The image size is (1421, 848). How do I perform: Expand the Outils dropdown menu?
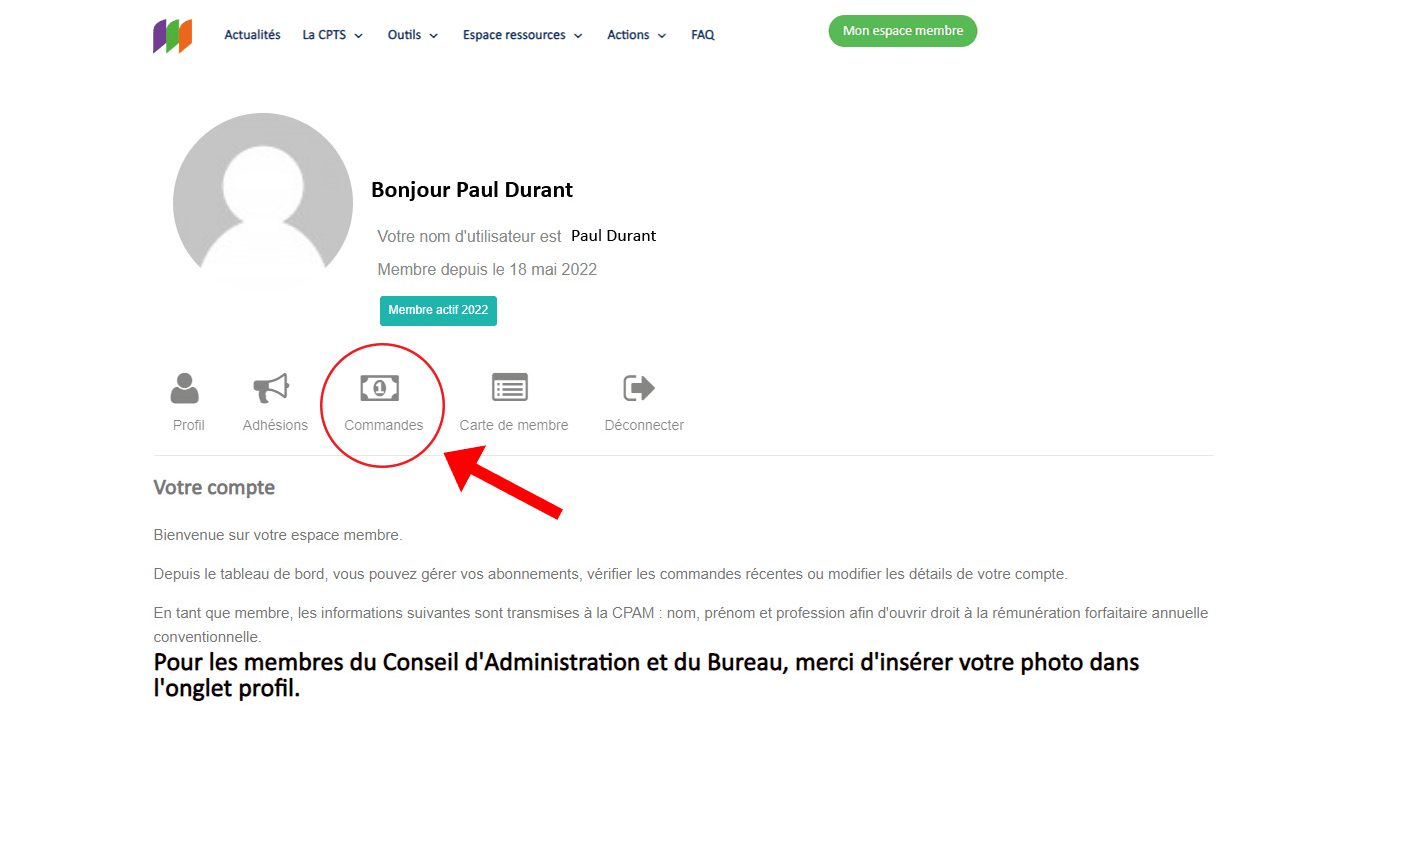pos(413,35)
